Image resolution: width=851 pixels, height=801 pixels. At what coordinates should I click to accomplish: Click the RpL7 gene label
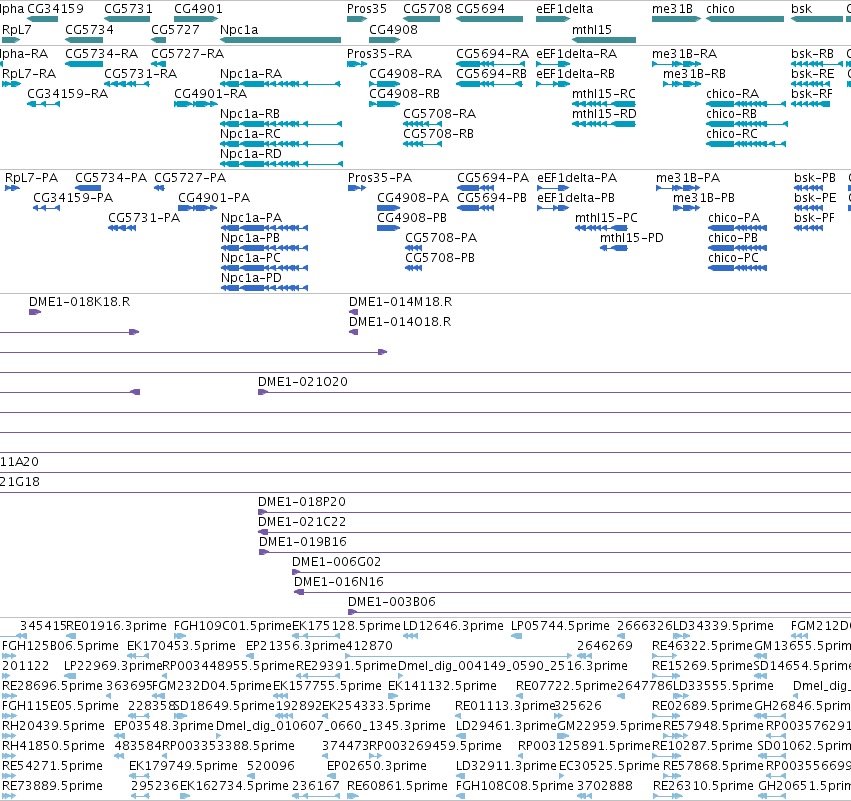click(x=17, y=29)
